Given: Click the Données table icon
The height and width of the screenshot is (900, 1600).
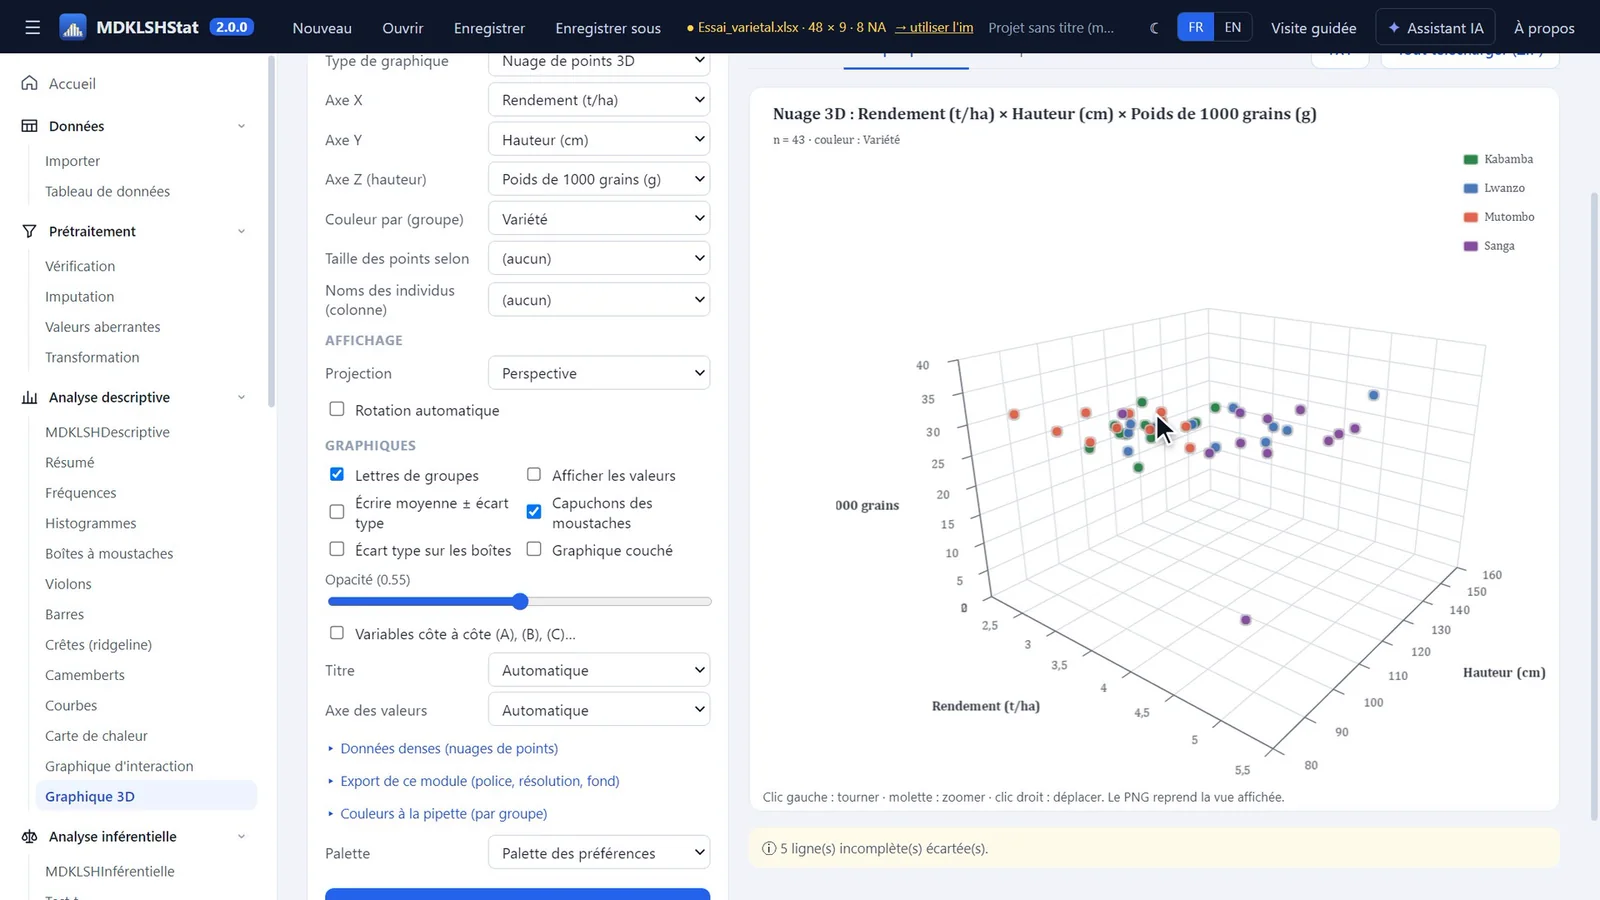Looking at the screenshot, I should pos(30,126).
